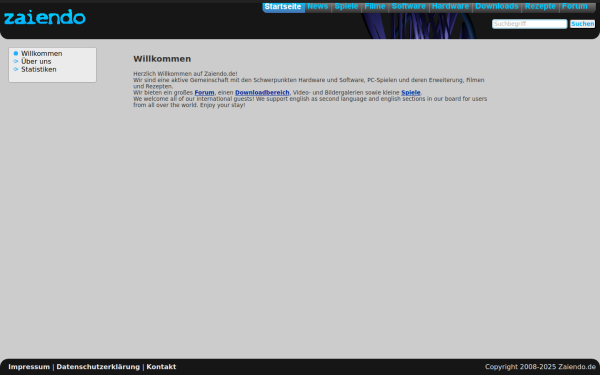Visit the Forum tab in the top navigation
This screenshot has height=375, width=600.
point(575,7)
